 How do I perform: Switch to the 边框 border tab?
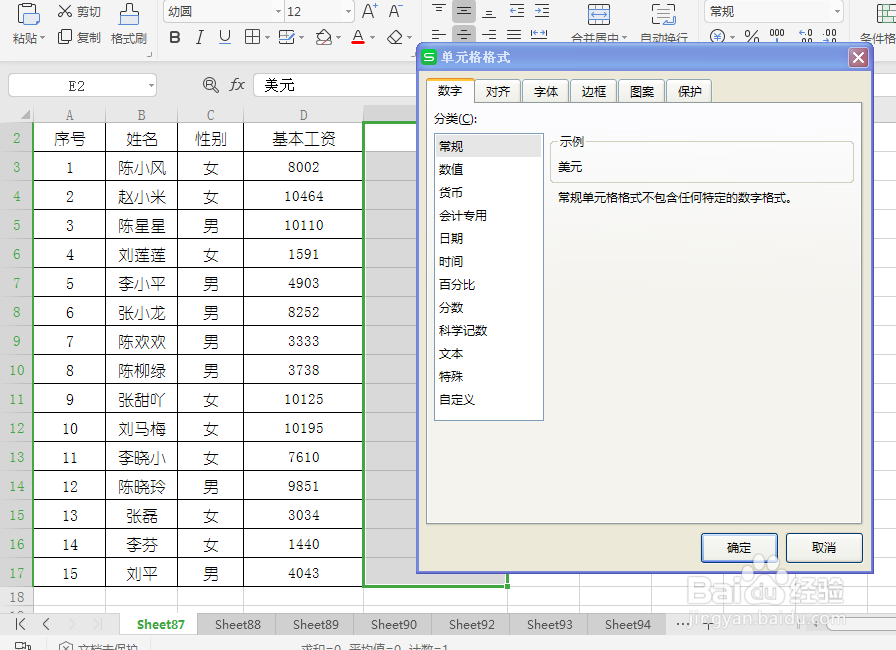[x=593, y=90]
